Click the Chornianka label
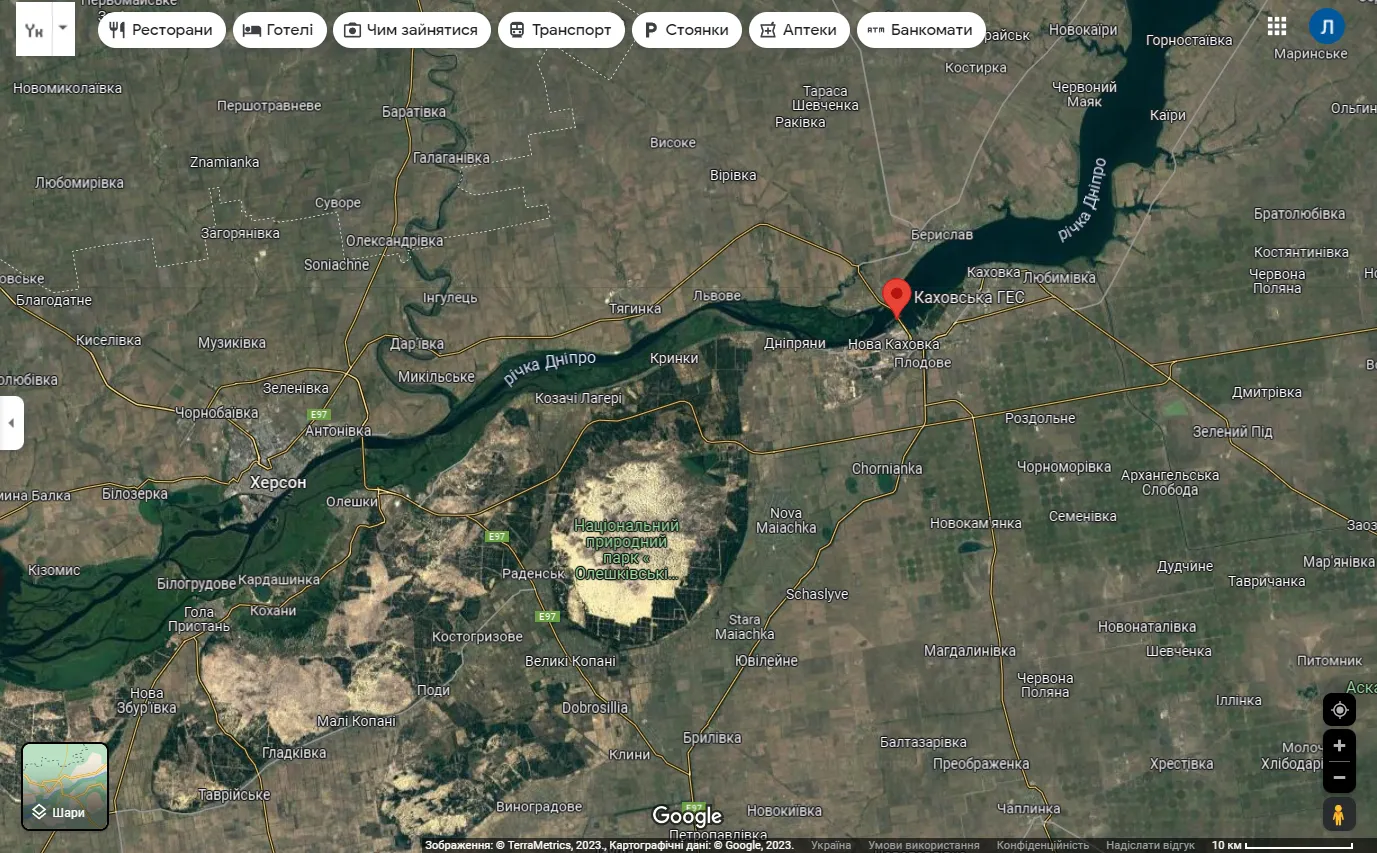Screen dimensions: 1377x853 [887, 468]
